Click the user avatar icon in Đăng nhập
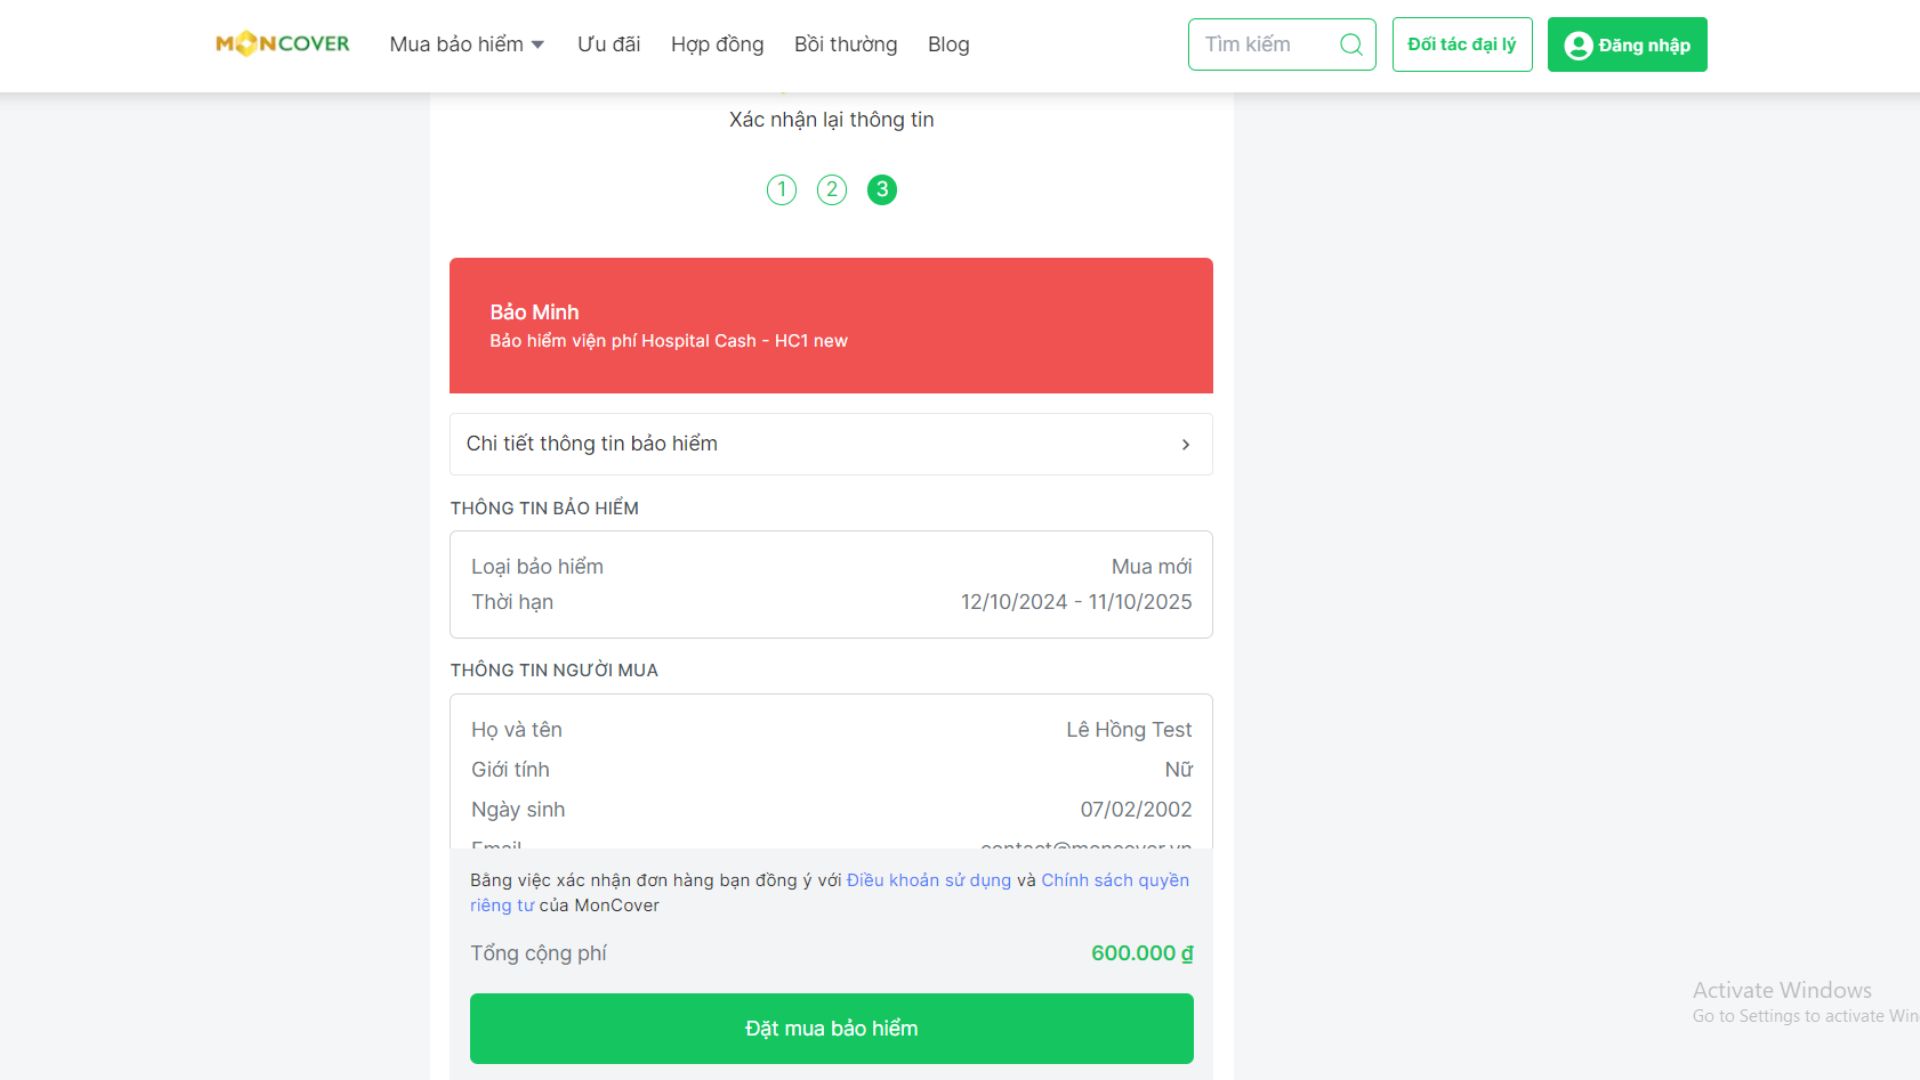This screenshot has height=1080, width=1920. click(1578, 45)
